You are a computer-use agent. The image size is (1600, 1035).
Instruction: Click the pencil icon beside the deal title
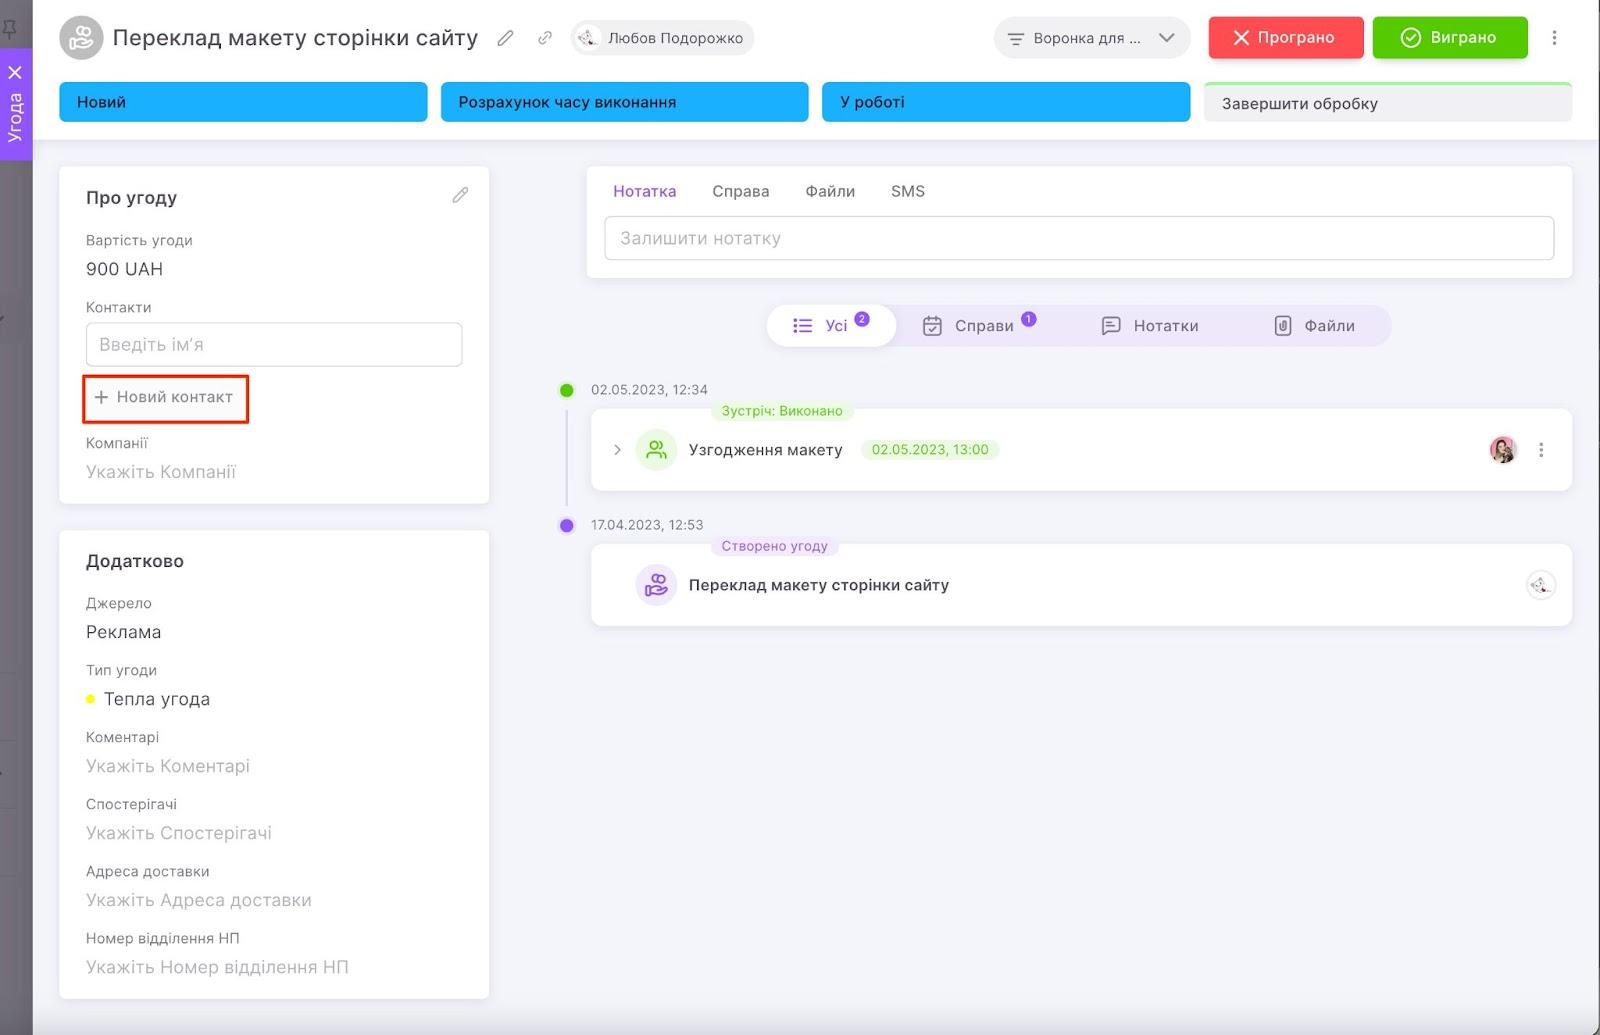click(505, 38)
